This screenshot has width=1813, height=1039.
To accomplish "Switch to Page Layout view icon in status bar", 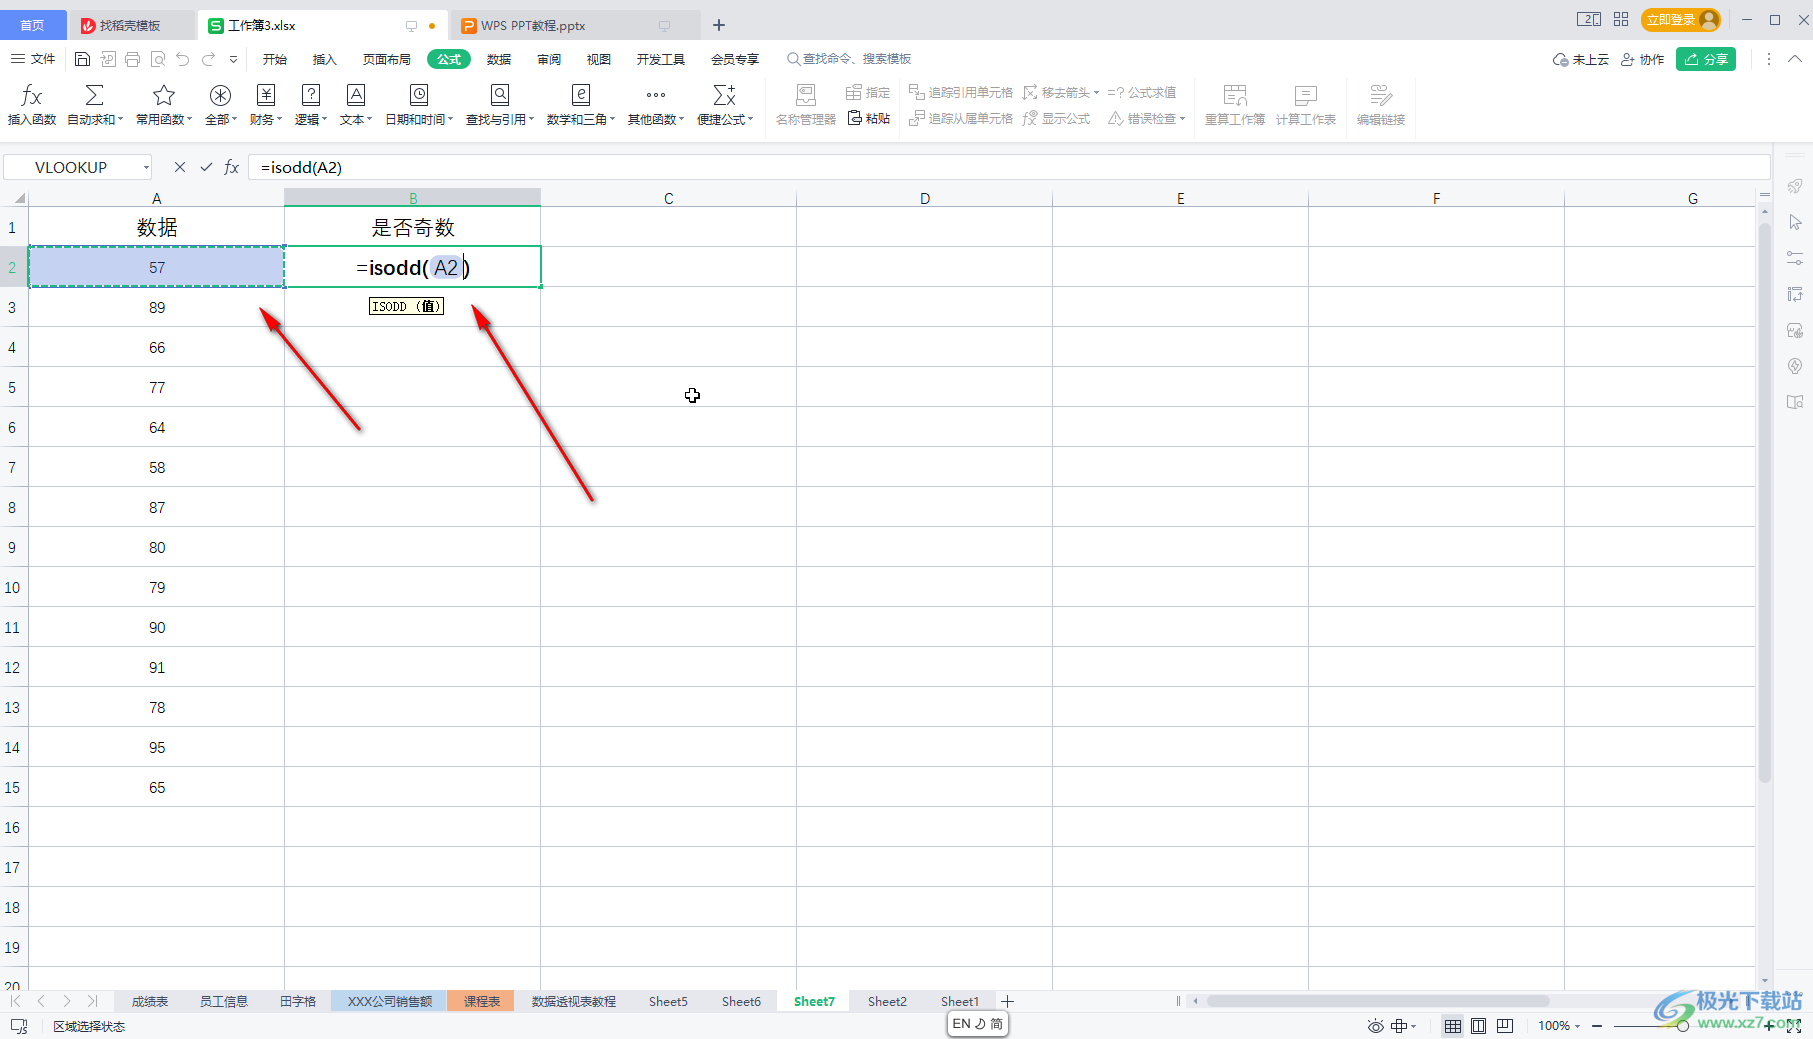I will click(x=1479, y=1026).
